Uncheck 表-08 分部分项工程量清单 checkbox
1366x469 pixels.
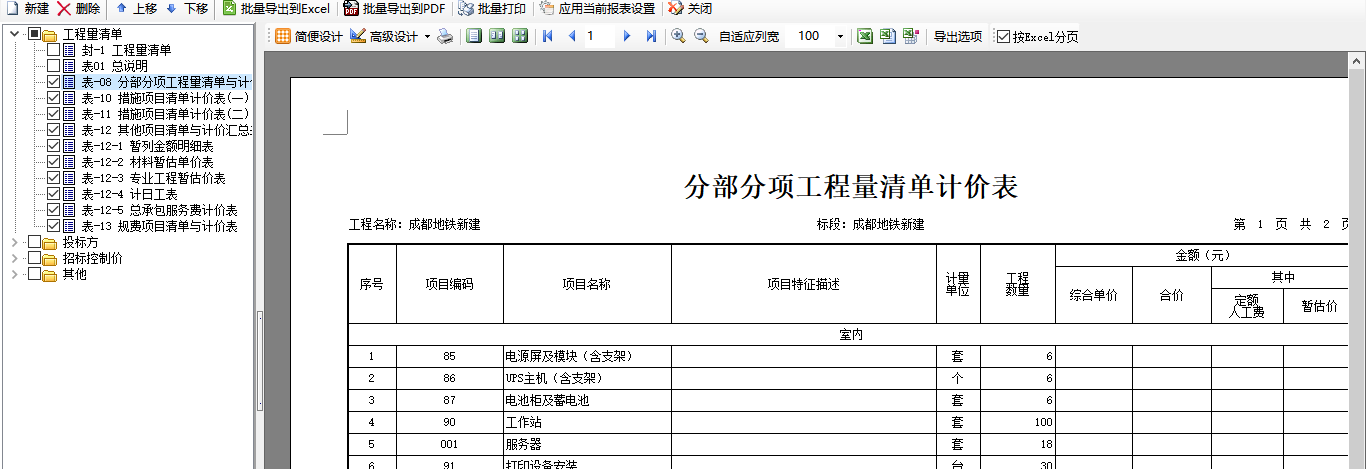click(53, 82)
